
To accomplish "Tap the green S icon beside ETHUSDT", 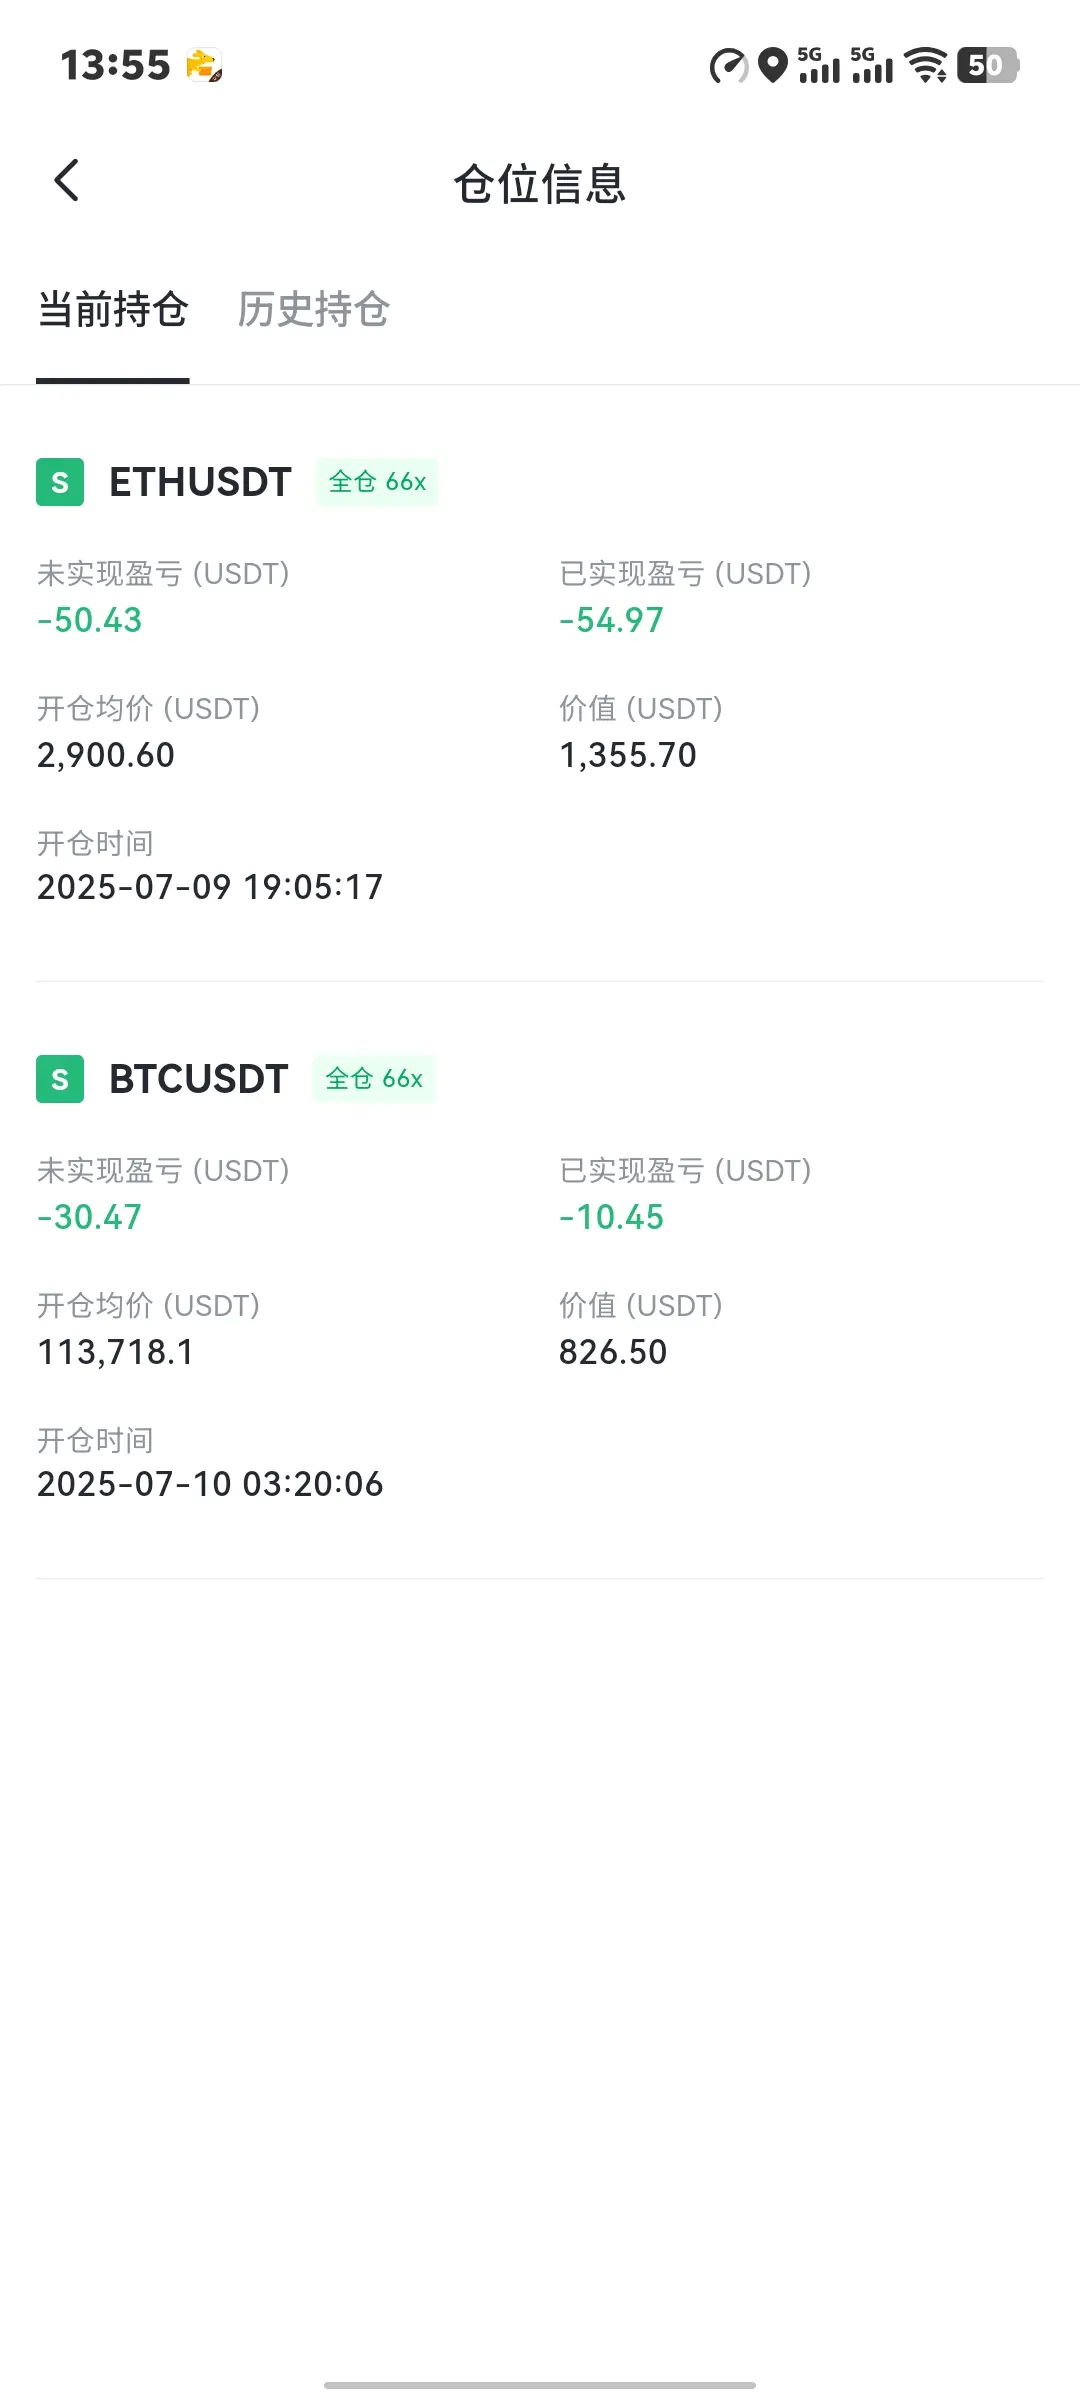I will tap(60, 482).
